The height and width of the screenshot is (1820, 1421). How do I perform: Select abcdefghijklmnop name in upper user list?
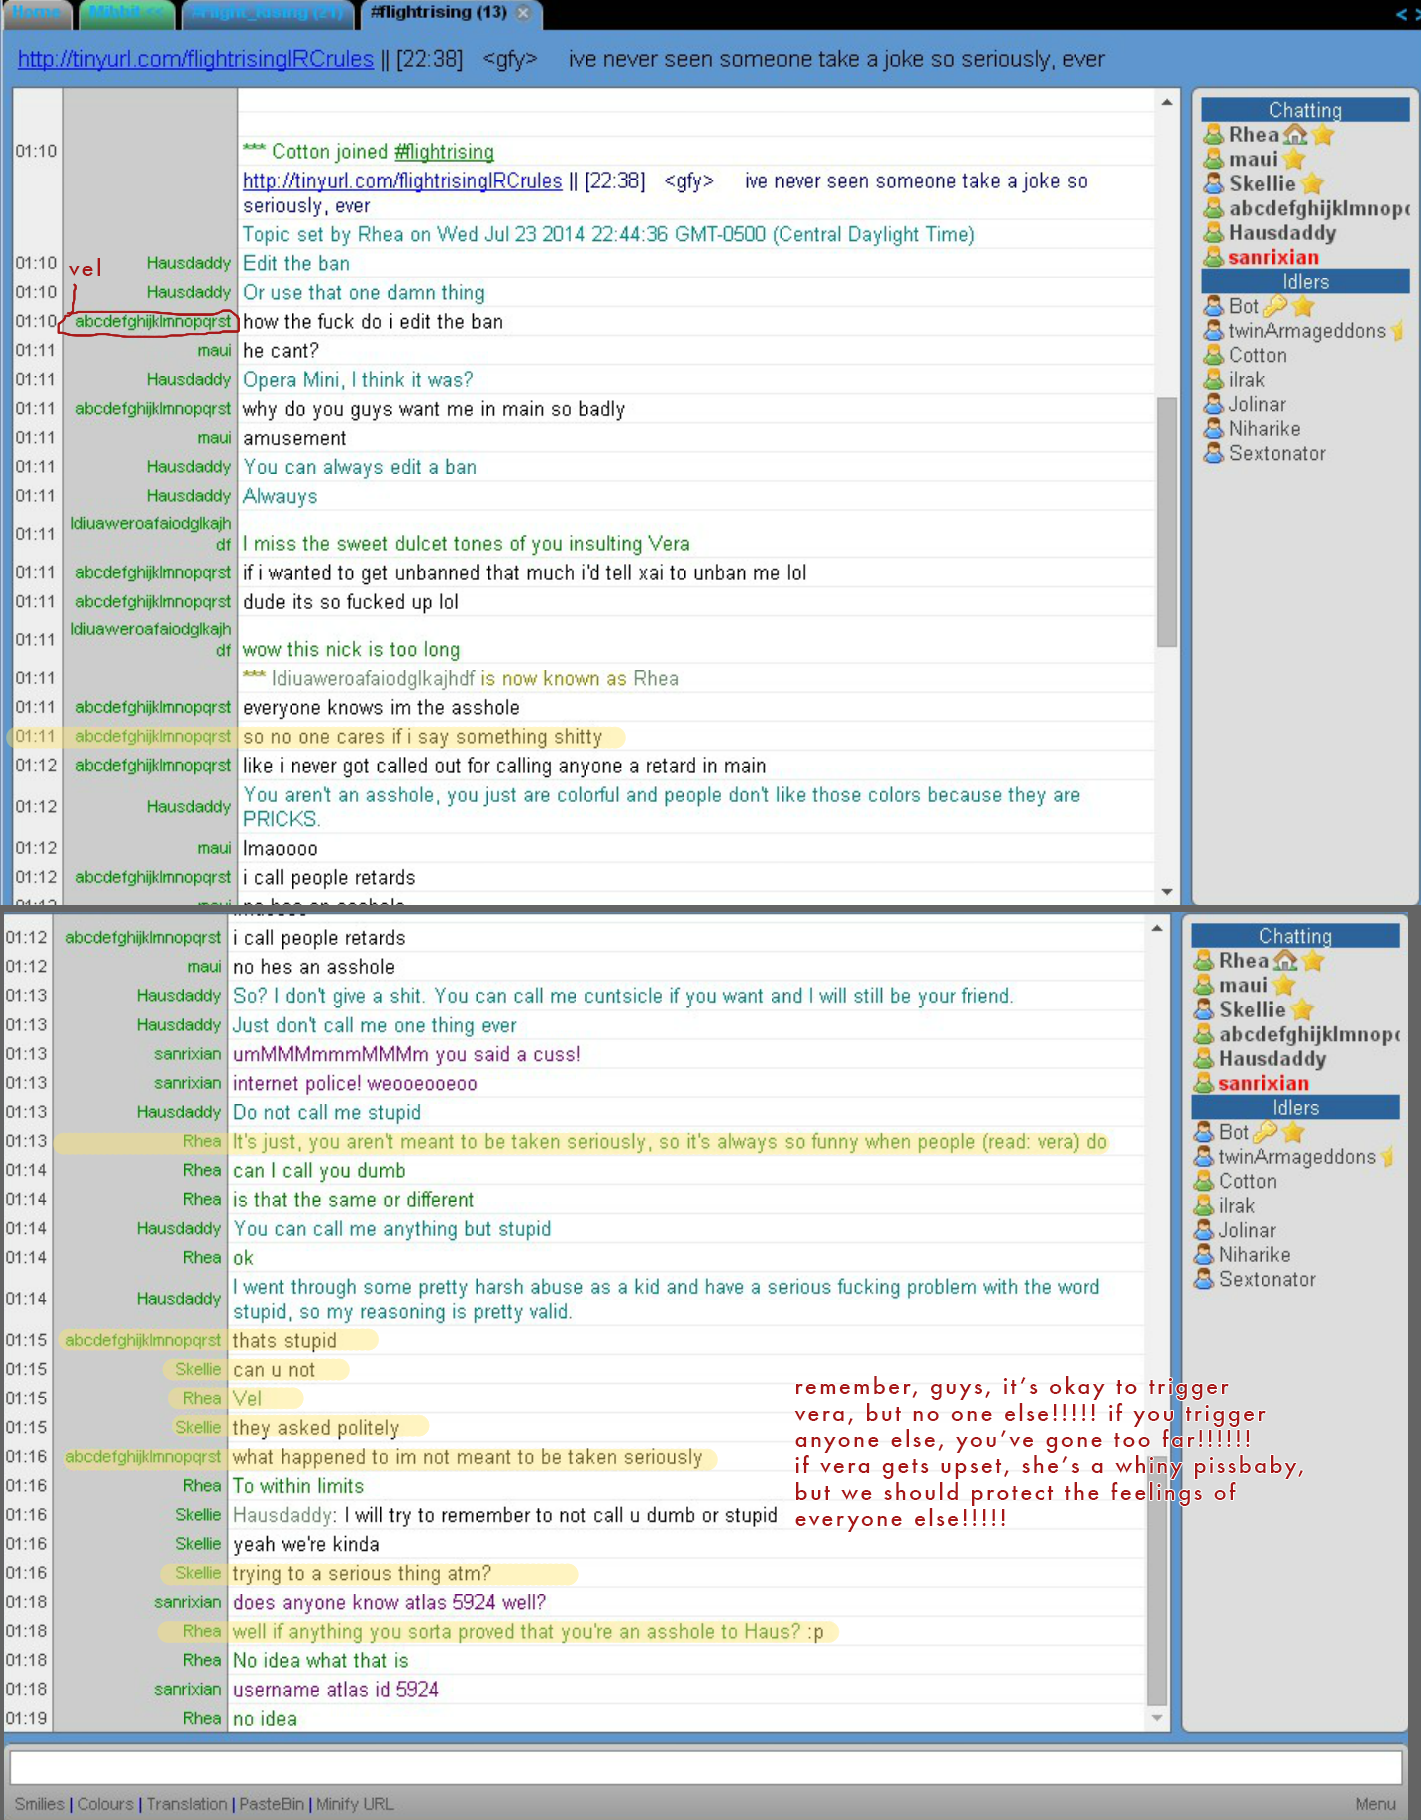point(1319,208)
